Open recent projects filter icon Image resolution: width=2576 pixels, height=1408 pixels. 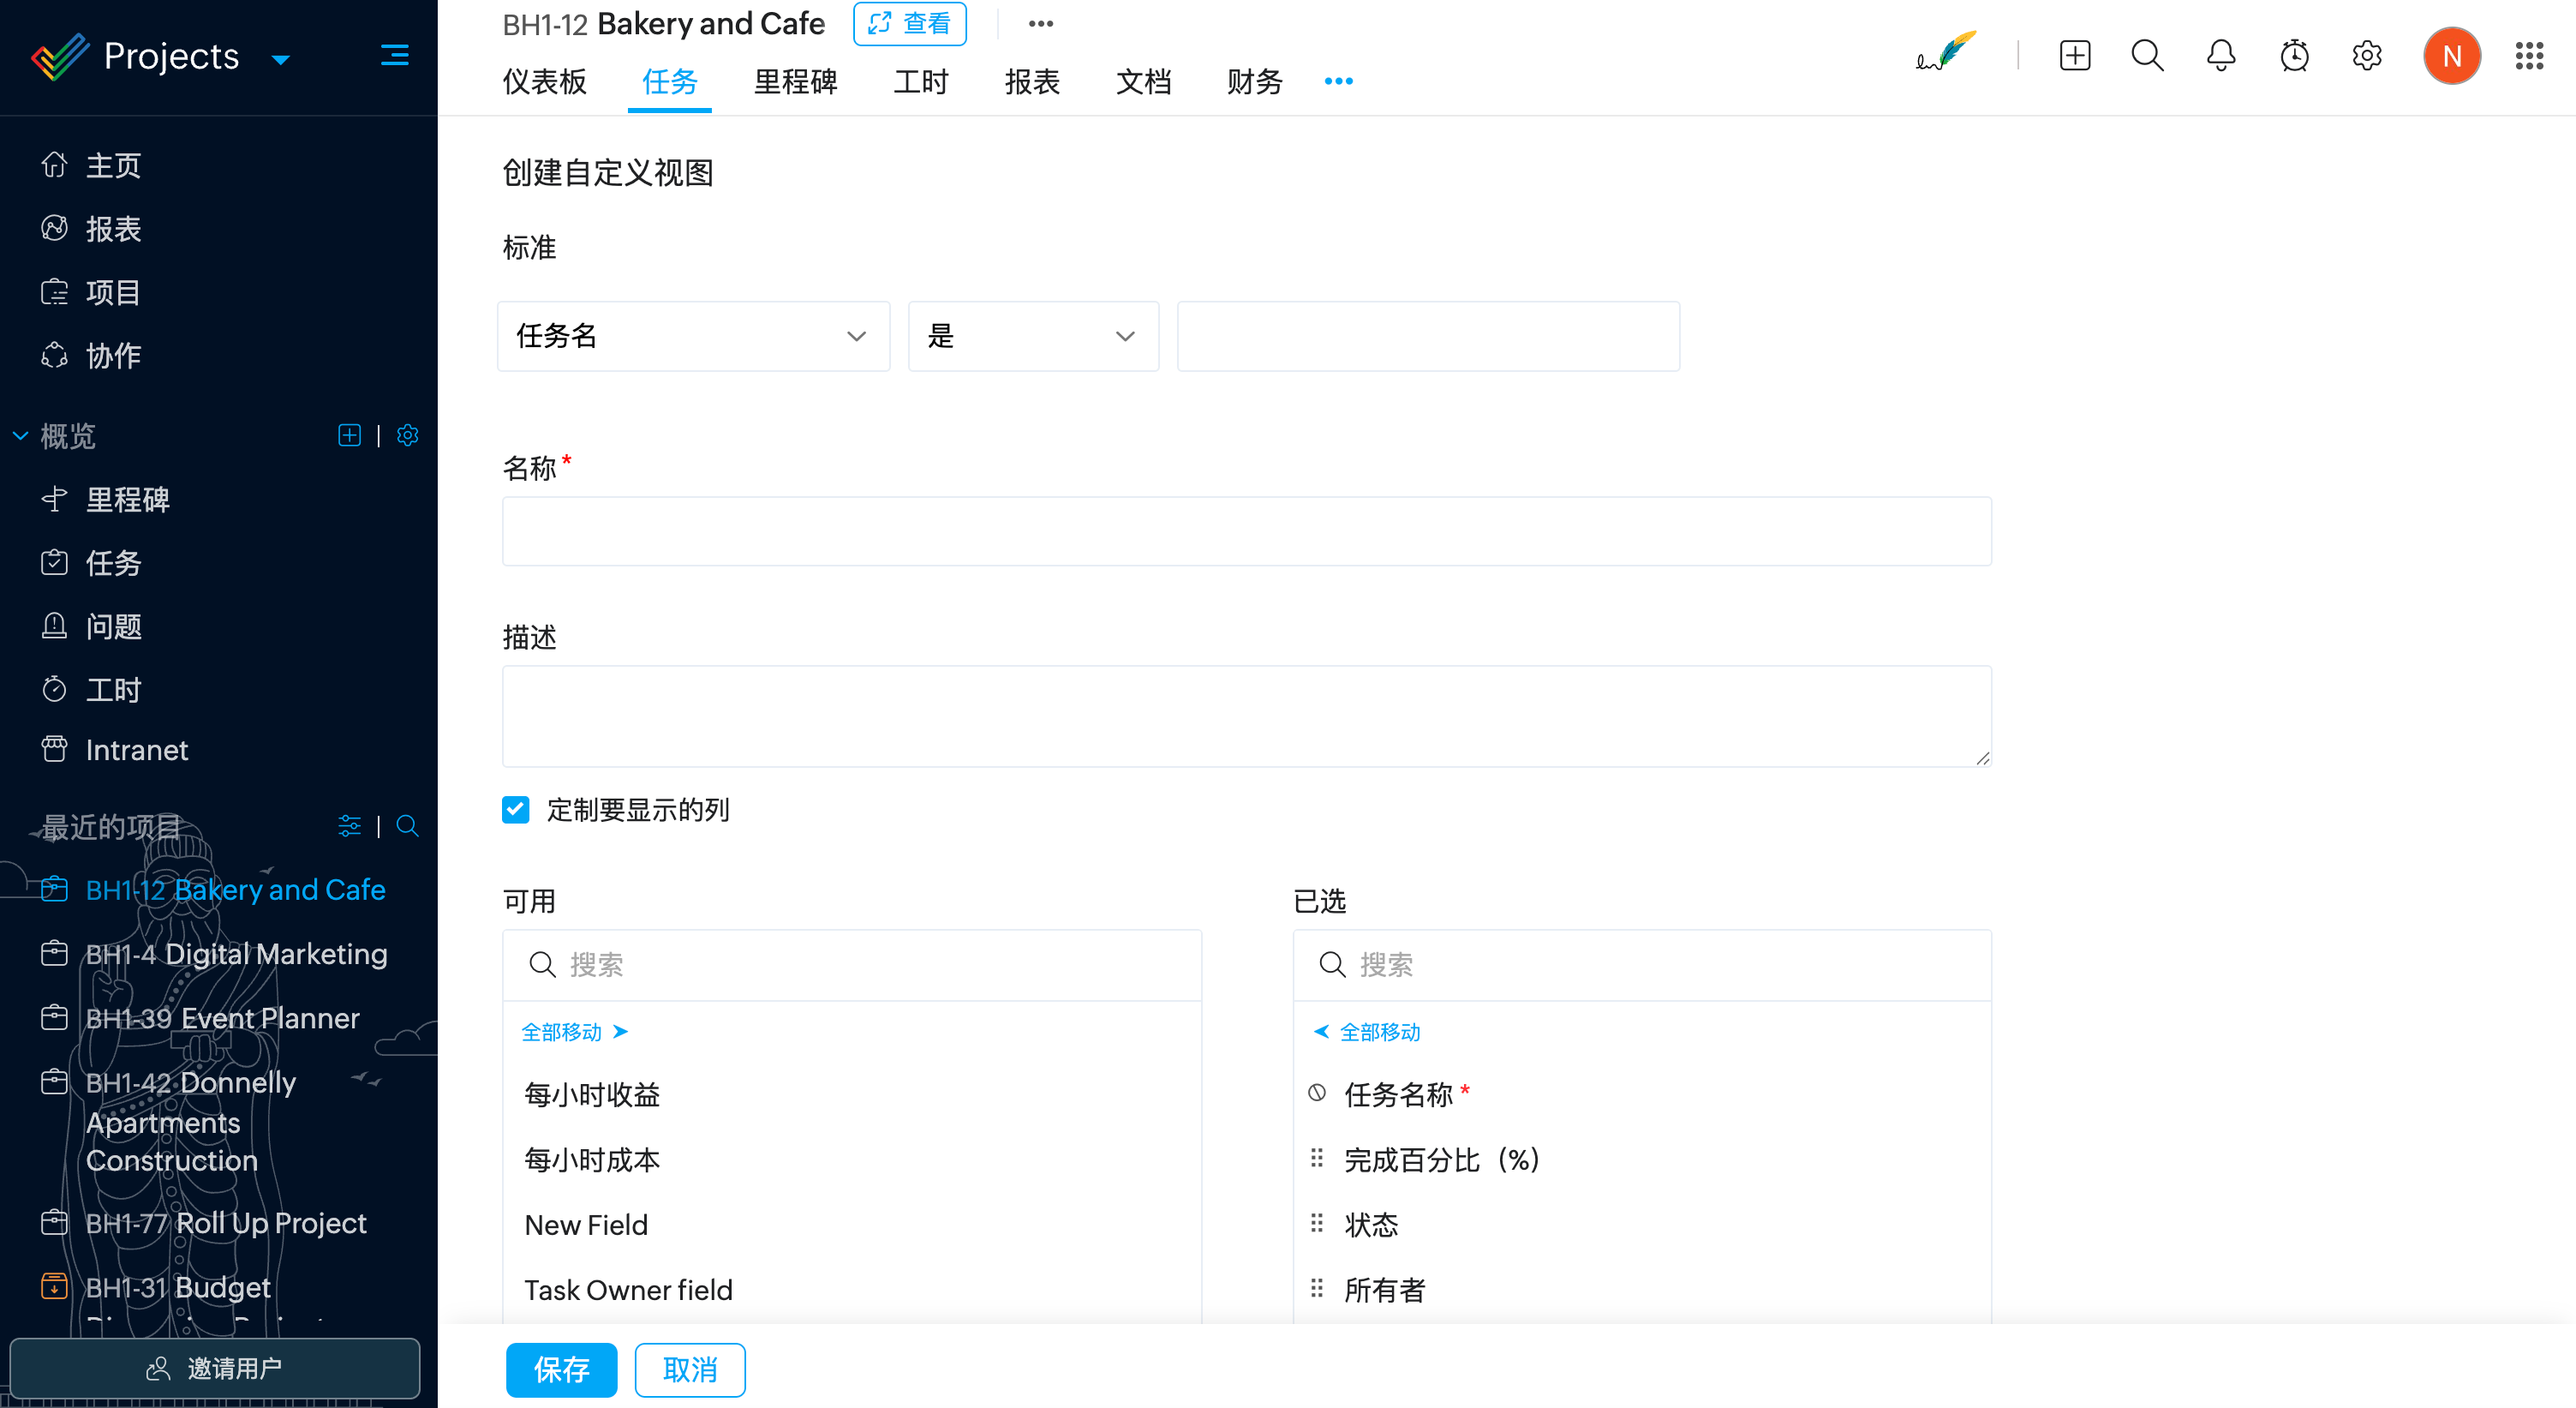pyautogui.click(x=349, y=826)
